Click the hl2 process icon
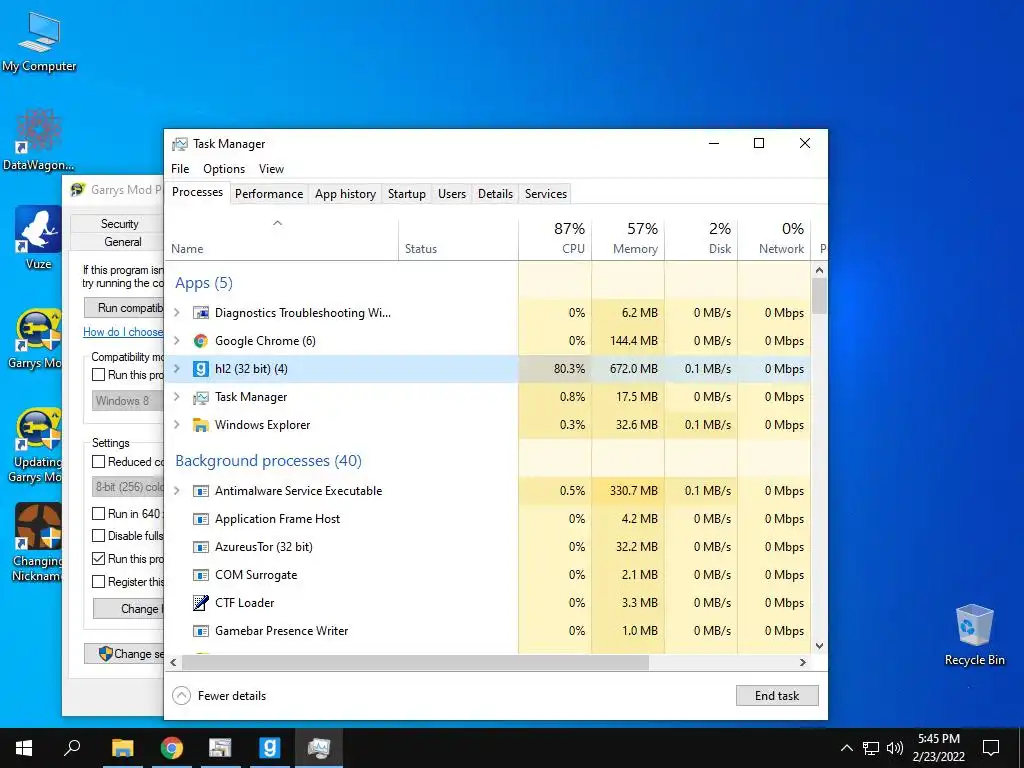1024x768 pixels. coord(200,369)
